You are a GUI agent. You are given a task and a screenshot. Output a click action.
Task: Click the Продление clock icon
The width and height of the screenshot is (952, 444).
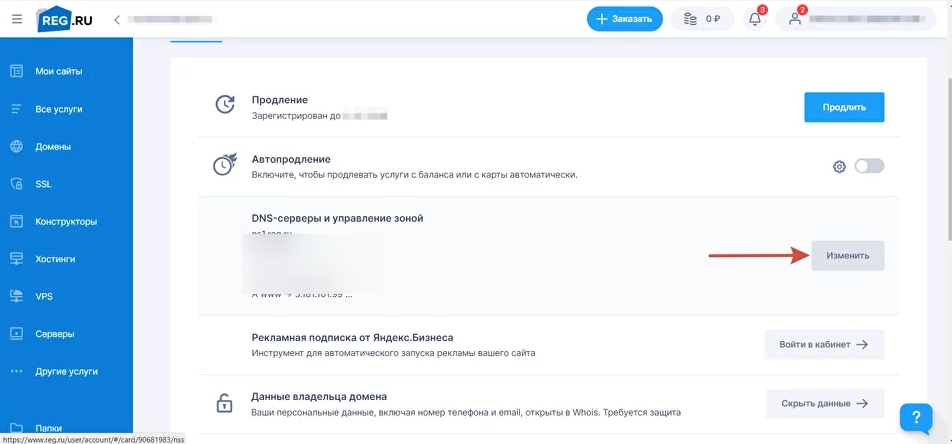click(x=225, y=104)
